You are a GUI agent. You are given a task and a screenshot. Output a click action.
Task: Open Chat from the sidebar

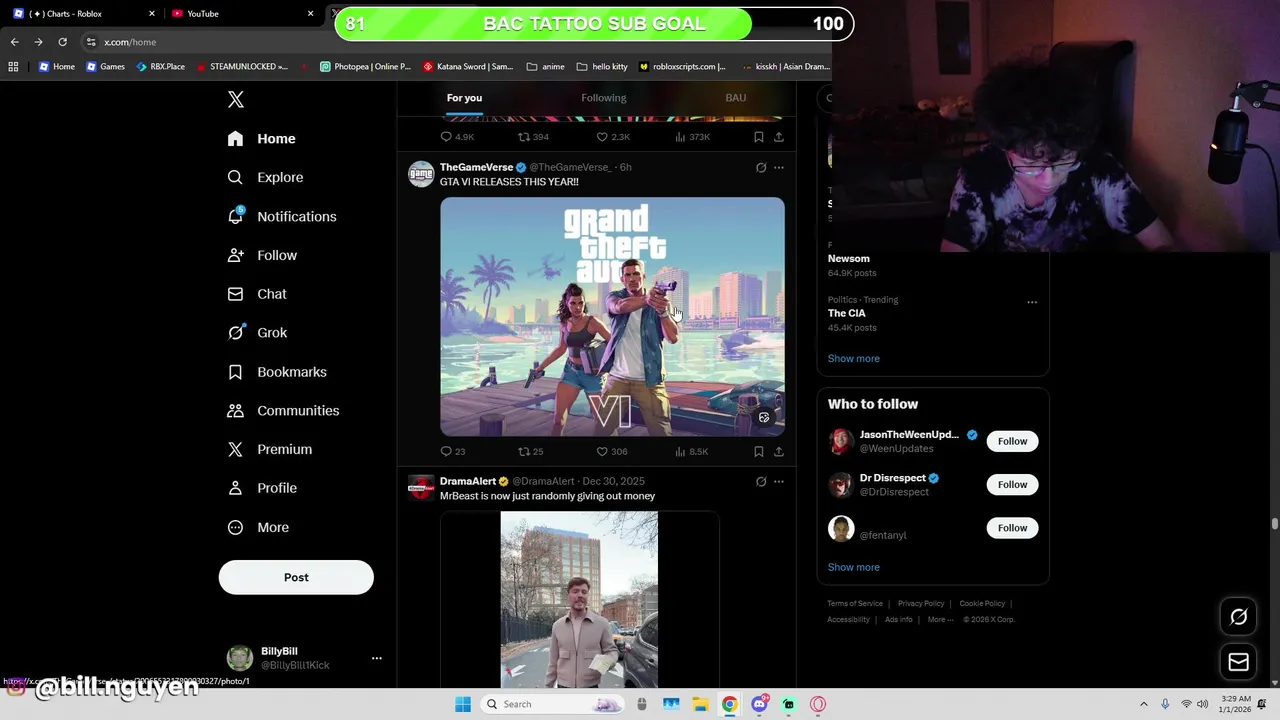258,294
